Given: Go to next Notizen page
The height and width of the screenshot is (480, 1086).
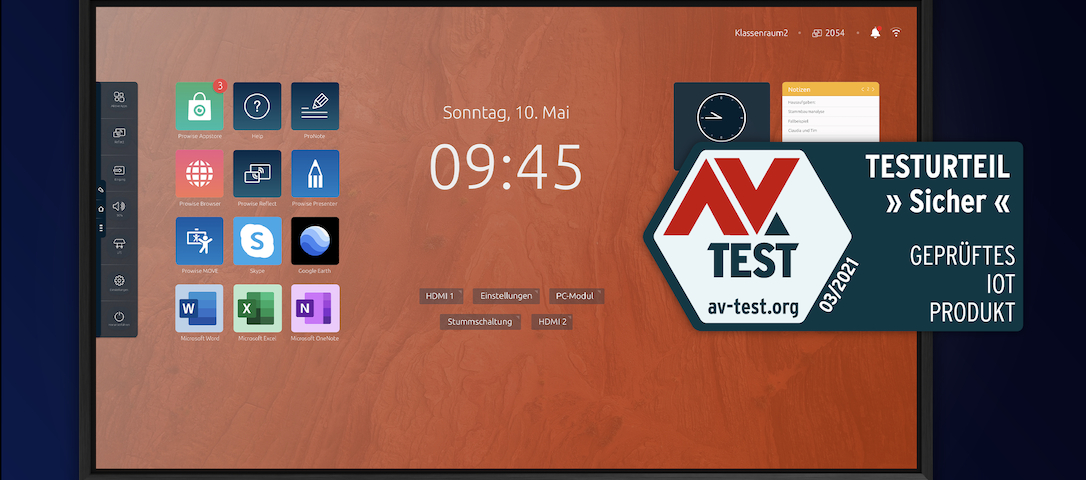Looking at the screenshot, I should coord(873,89).
